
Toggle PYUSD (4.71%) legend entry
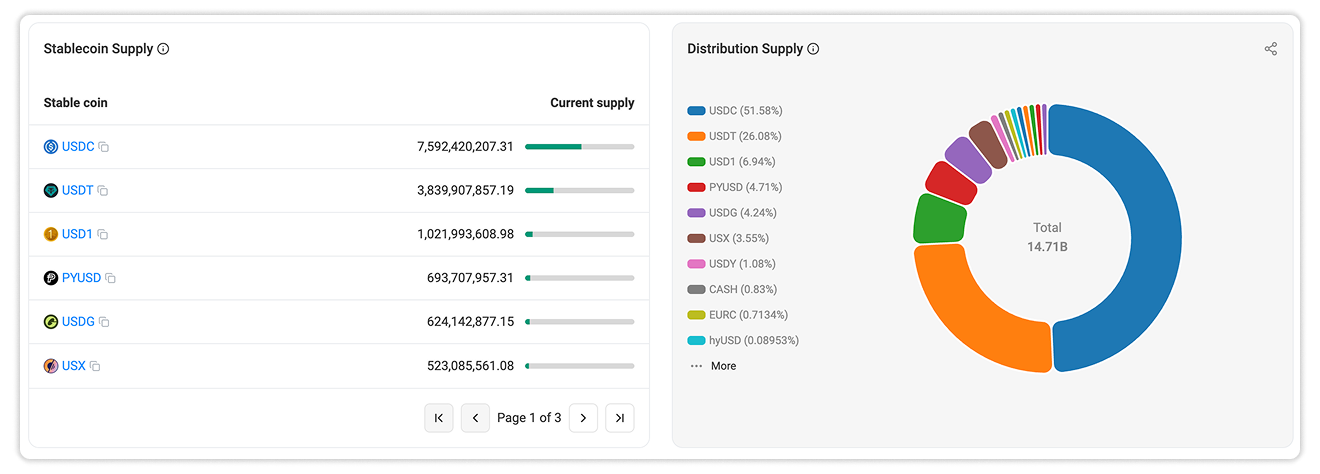[735, 187]
